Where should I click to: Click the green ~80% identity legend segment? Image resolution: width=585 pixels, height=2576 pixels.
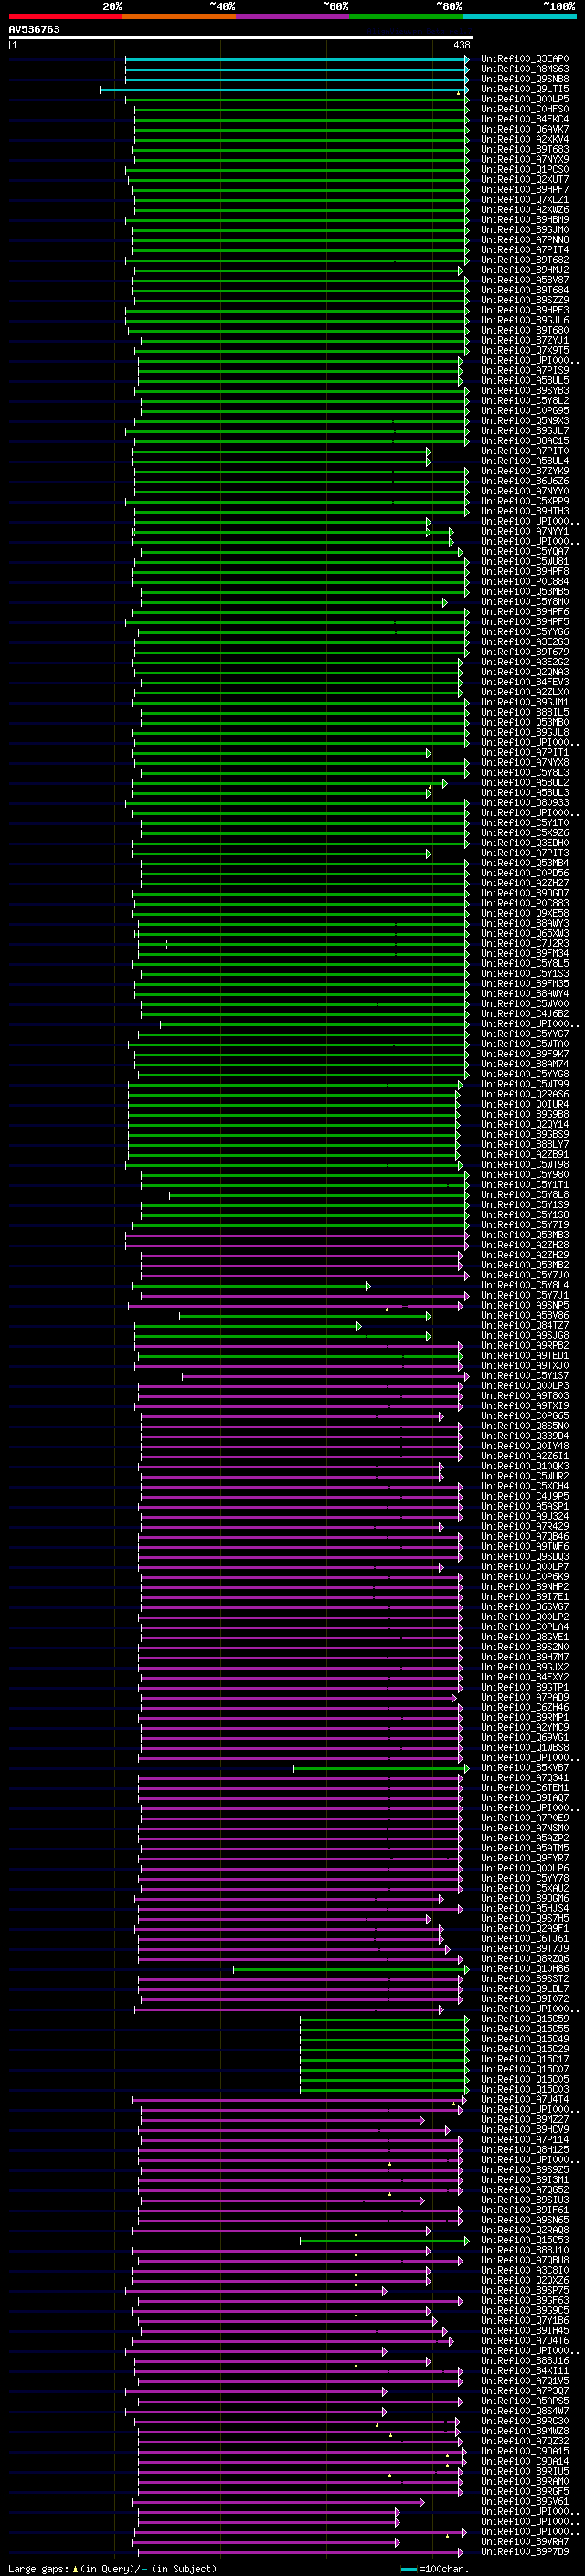pos(406,16)
